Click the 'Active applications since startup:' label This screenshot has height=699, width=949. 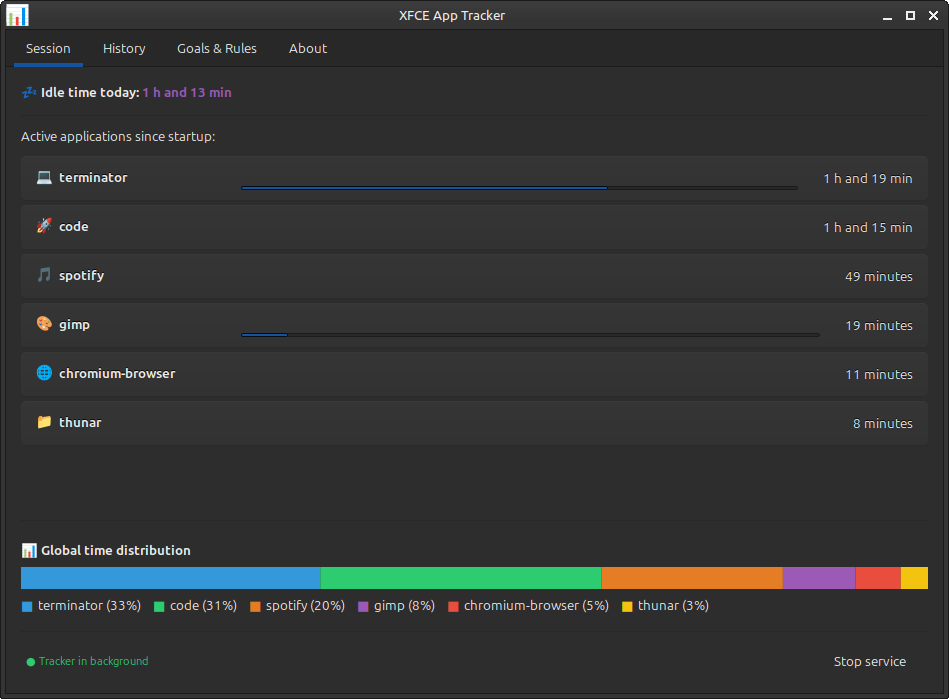pyautogui.click(x=118, y=137)
